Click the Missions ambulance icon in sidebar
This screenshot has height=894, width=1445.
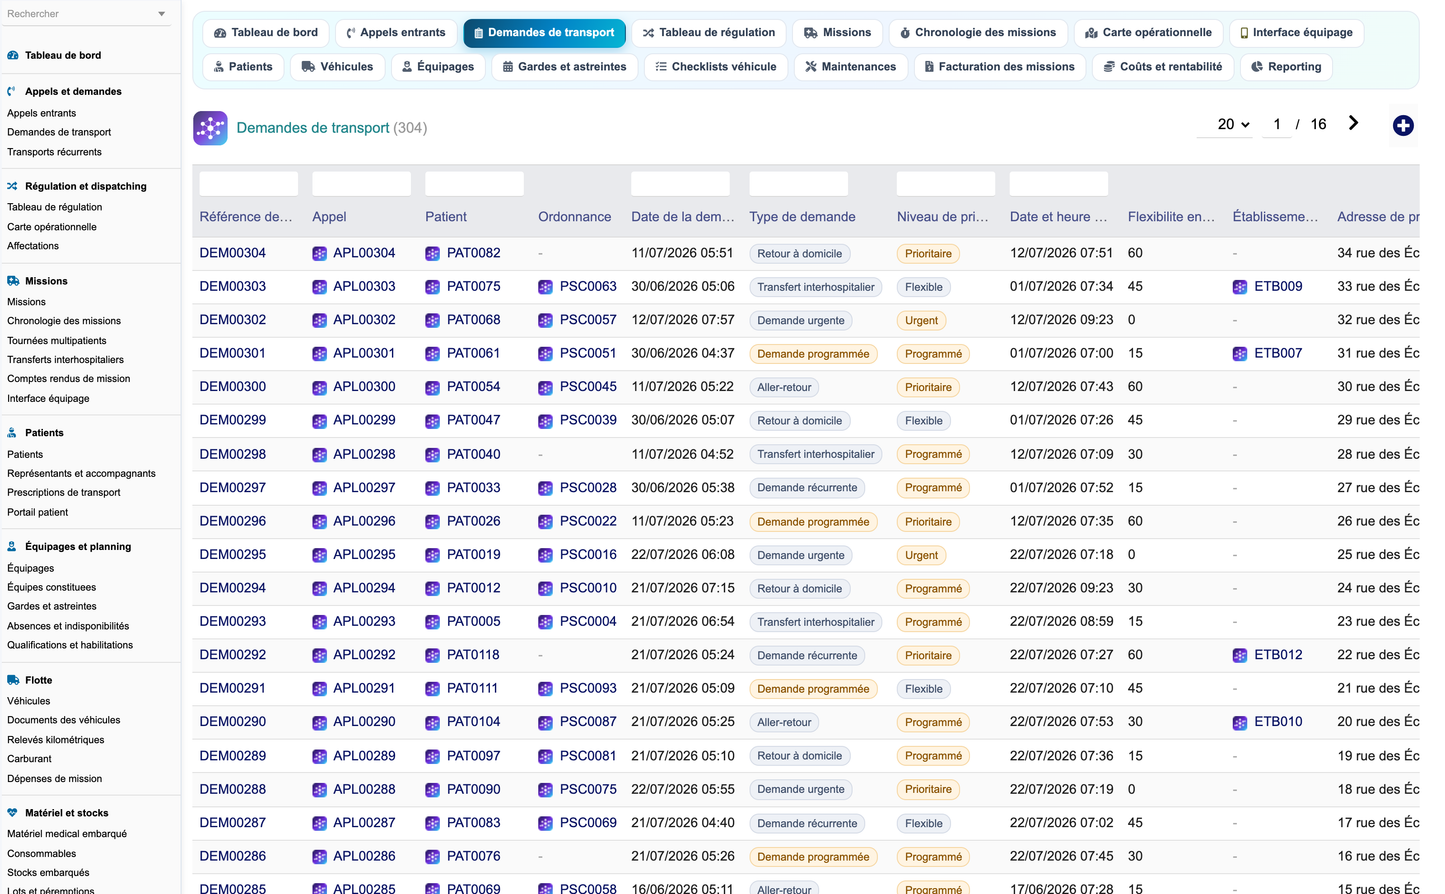tap(12, 281)
